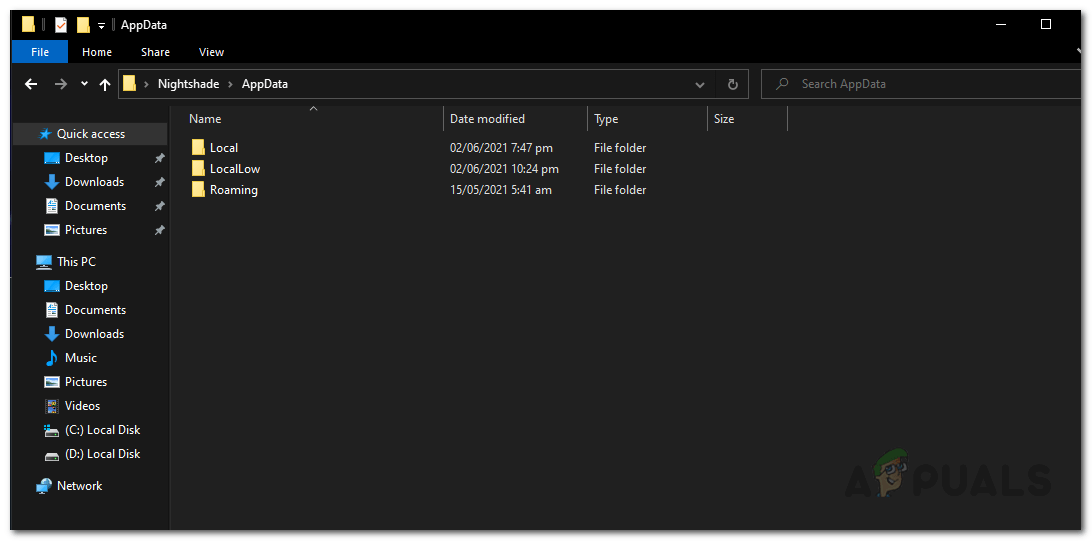Go up one folder level arrow
The width and height of the screenshot is (1092, 541).
click(x=105, y=84)
